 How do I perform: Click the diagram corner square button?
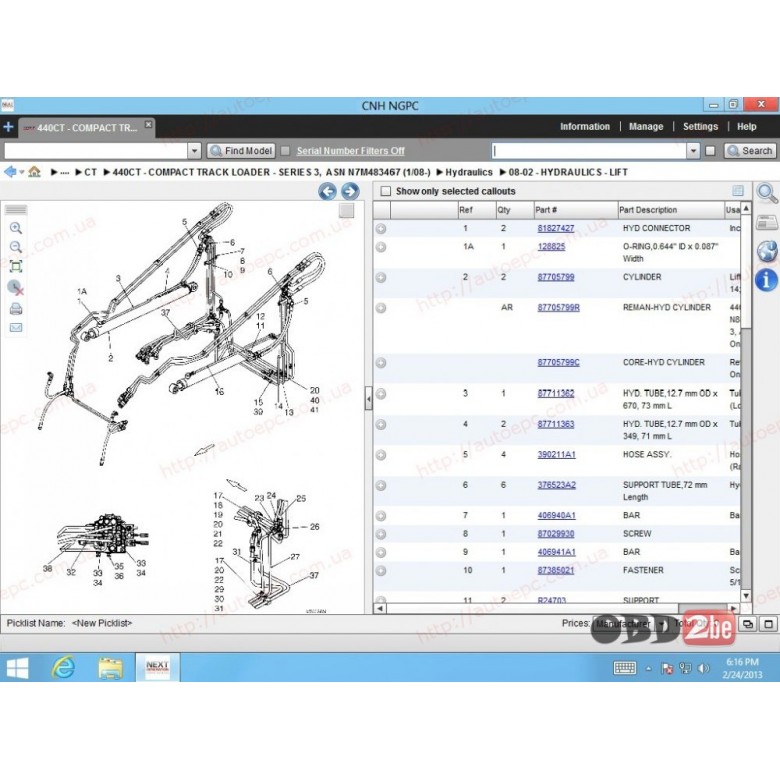coord(347,211)
